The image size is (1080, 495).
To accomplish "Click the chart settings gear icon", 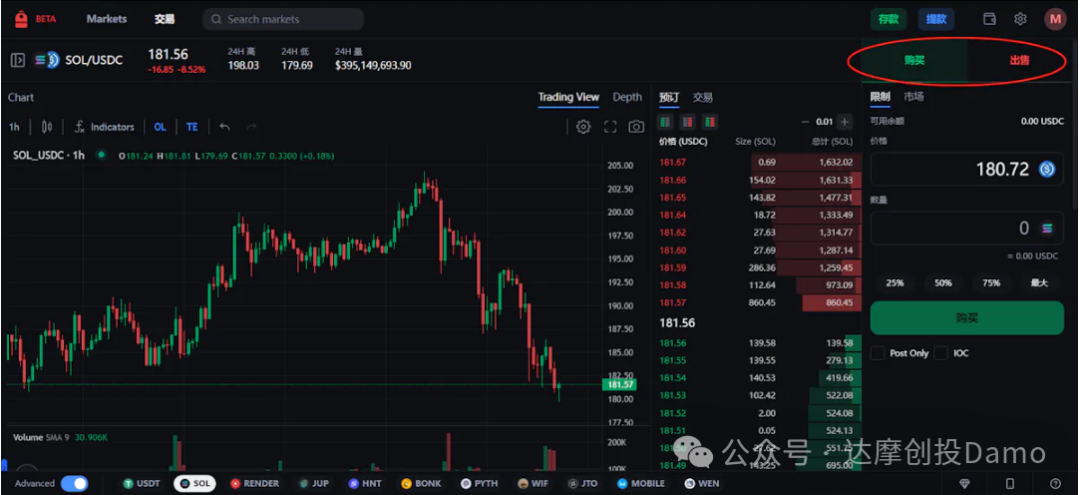I will tap(583, 127).
